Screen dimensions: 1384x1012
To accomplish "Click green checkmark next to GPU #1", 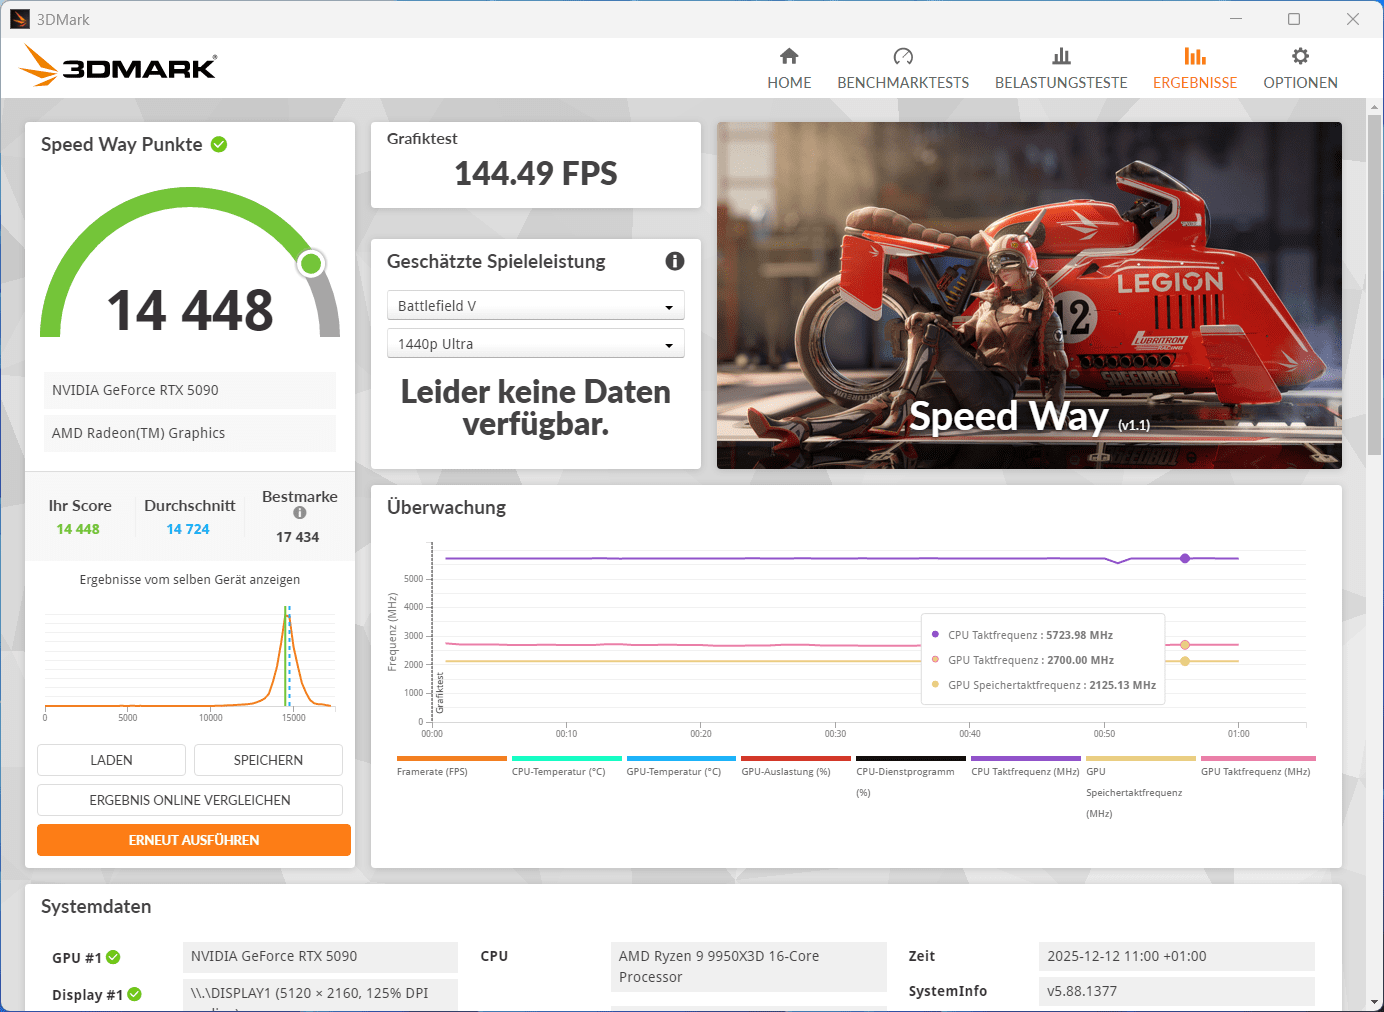I will pos(113,957).
